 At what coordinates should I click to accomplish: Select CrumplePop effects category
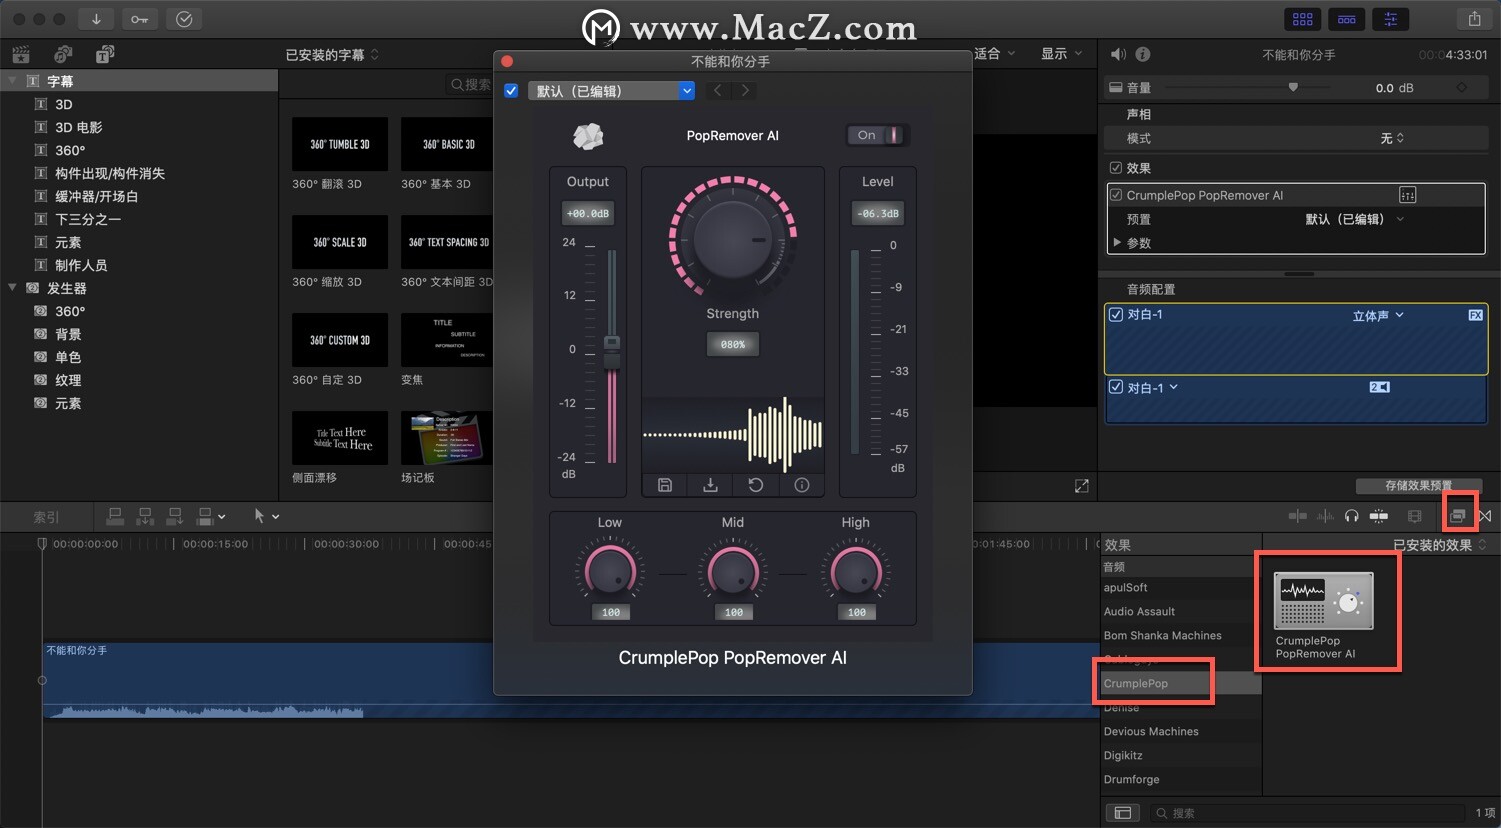(x=1180, y=683)
